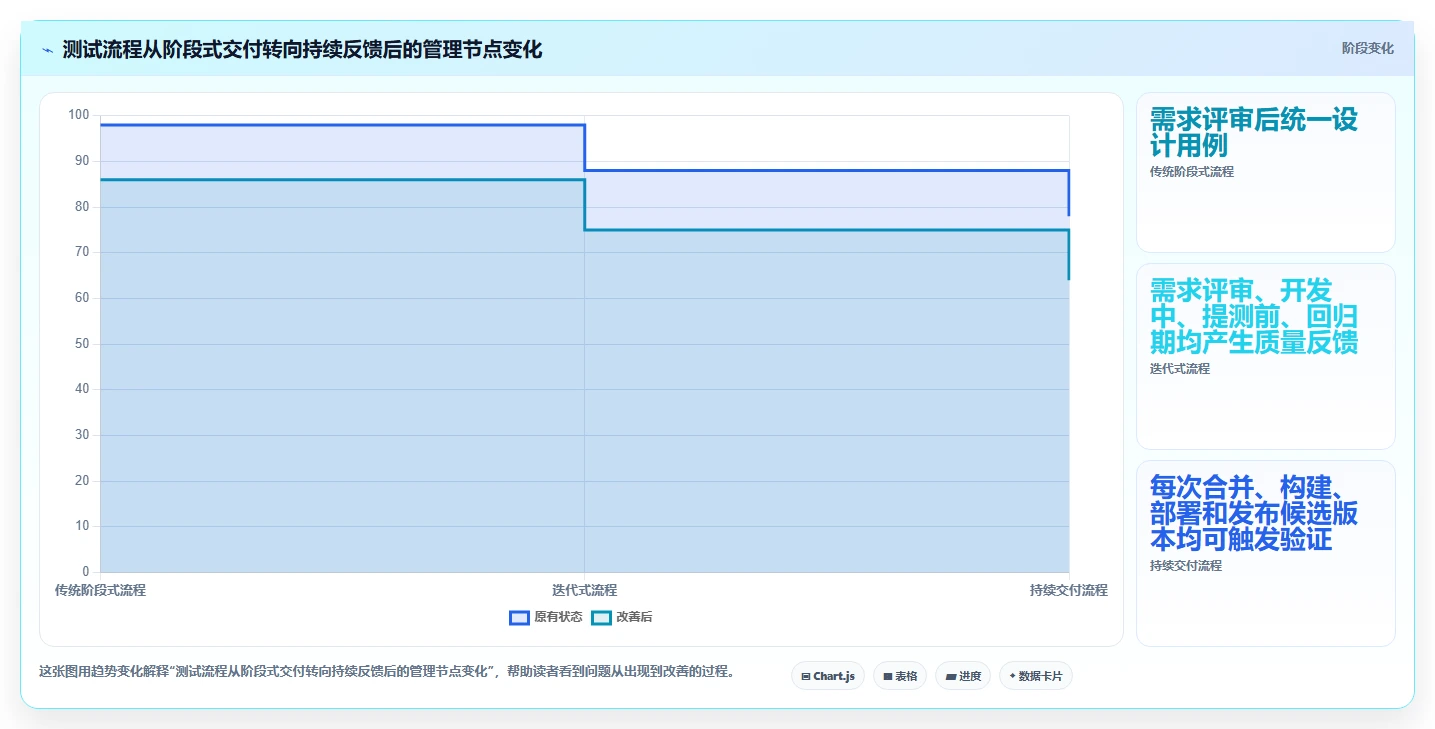This screenshot has width=1435, height=729.
Task: Click the x-axis label 迭代式流程
Action: (585, 590)
